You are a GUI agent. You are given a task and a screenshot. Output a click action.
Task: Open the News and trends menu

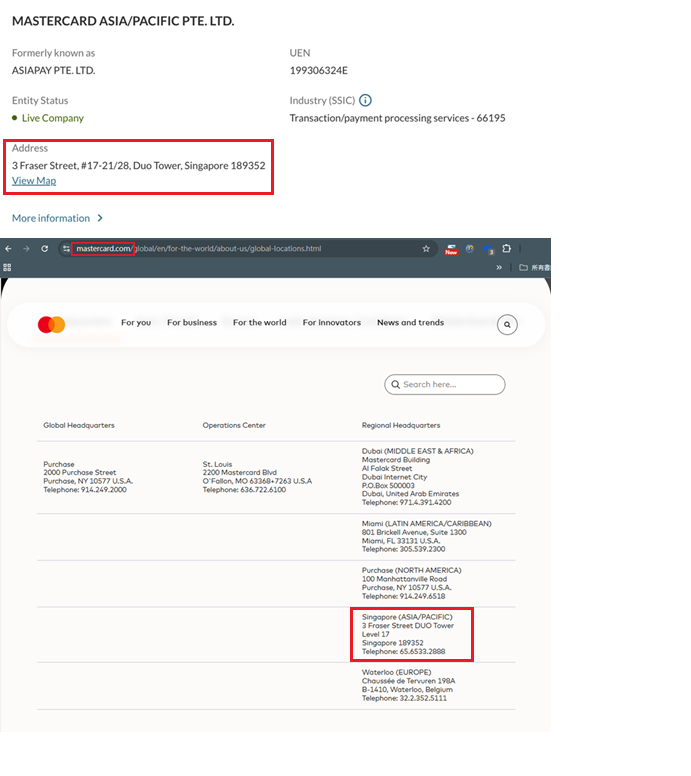tap(410, 323)
